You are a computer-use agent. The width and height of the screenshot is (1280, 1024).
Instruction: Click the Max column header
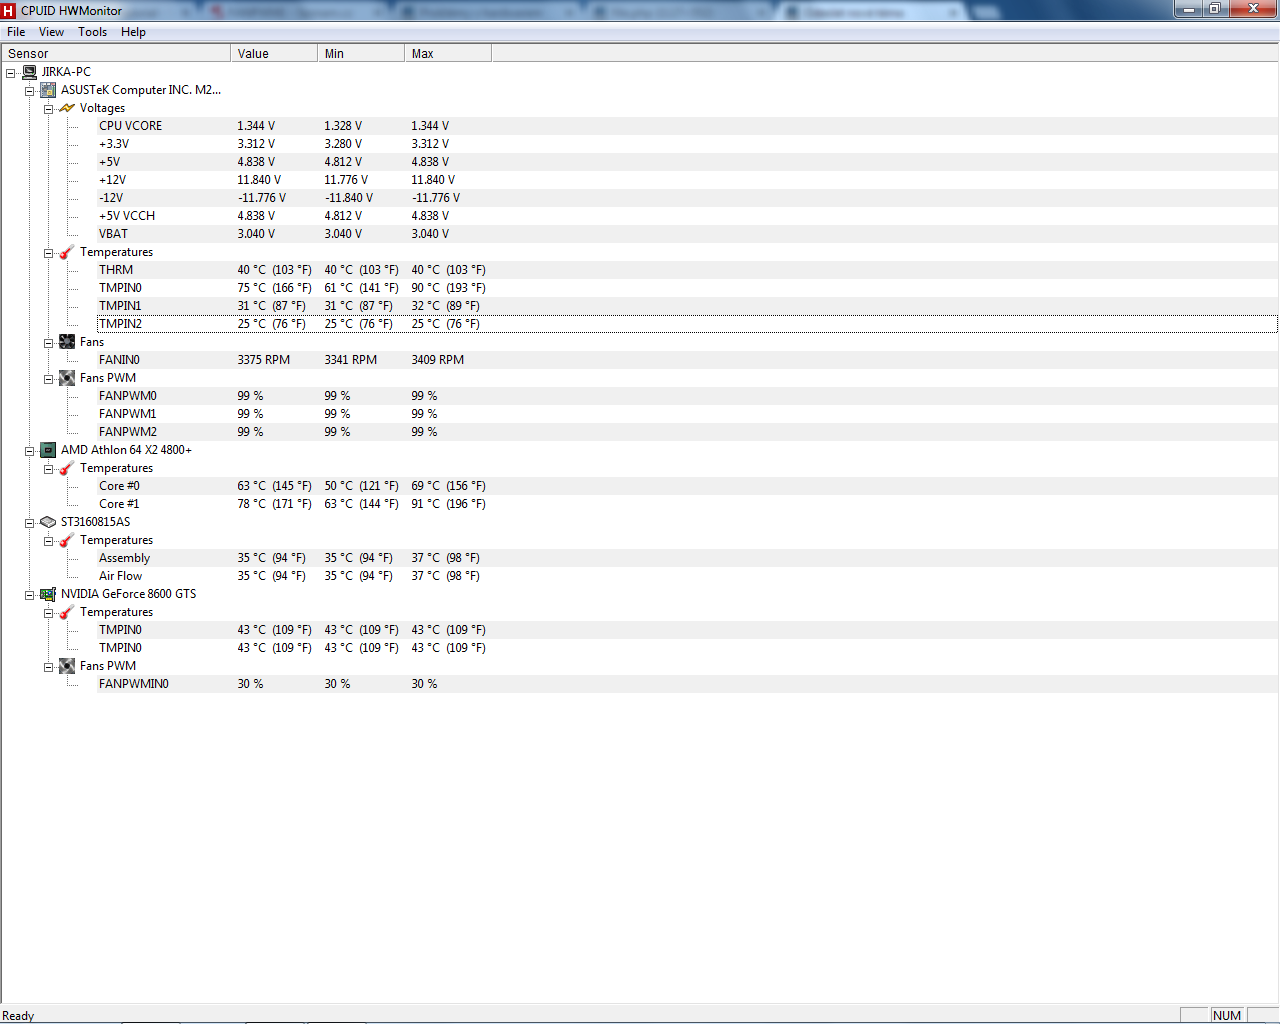pyautogui.click(x=448, y=54)
